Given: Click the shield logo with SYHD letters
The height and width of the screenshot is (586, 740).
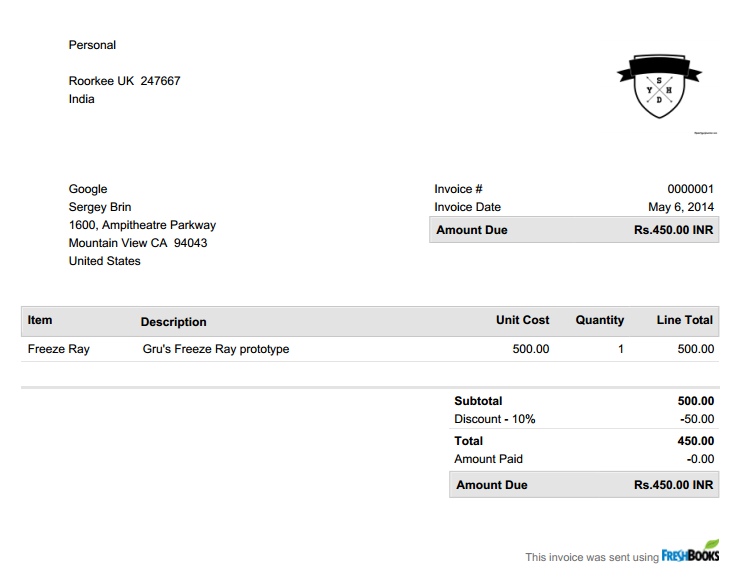Looking at the screenshot, I should click(659, 87).
